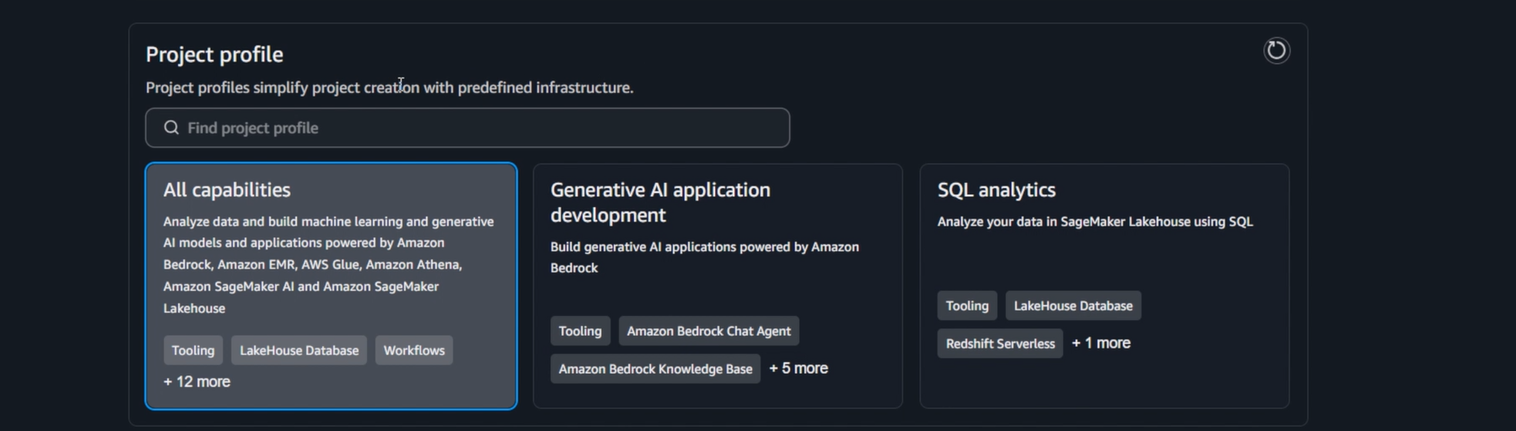Select the SQL analytics profile card
This screenshot has height=431, width=1516.
pos(1104,286)
